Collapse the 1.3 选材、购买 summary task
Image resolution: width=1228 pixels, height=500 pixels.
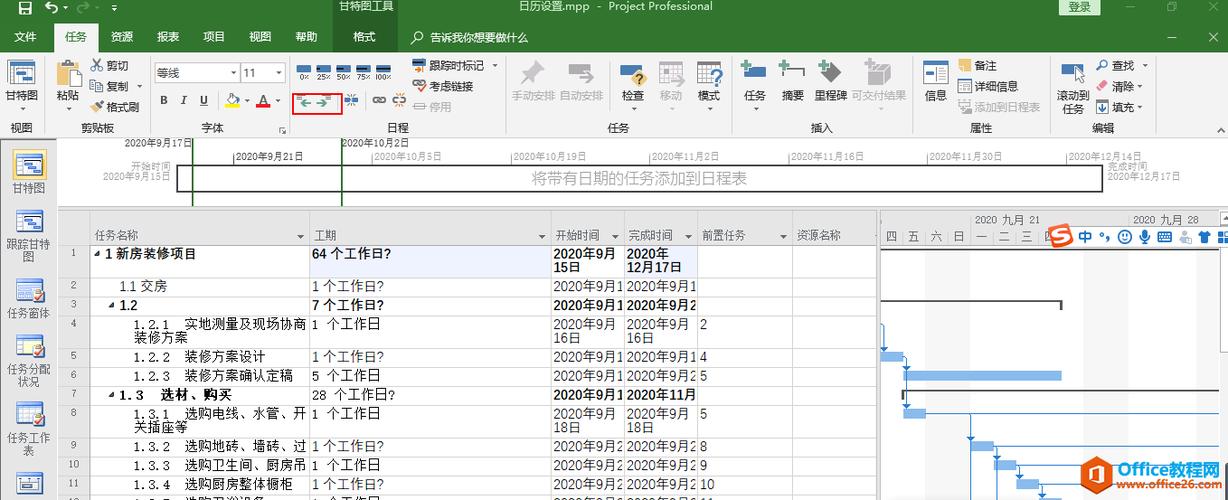[x=112, y=396]
